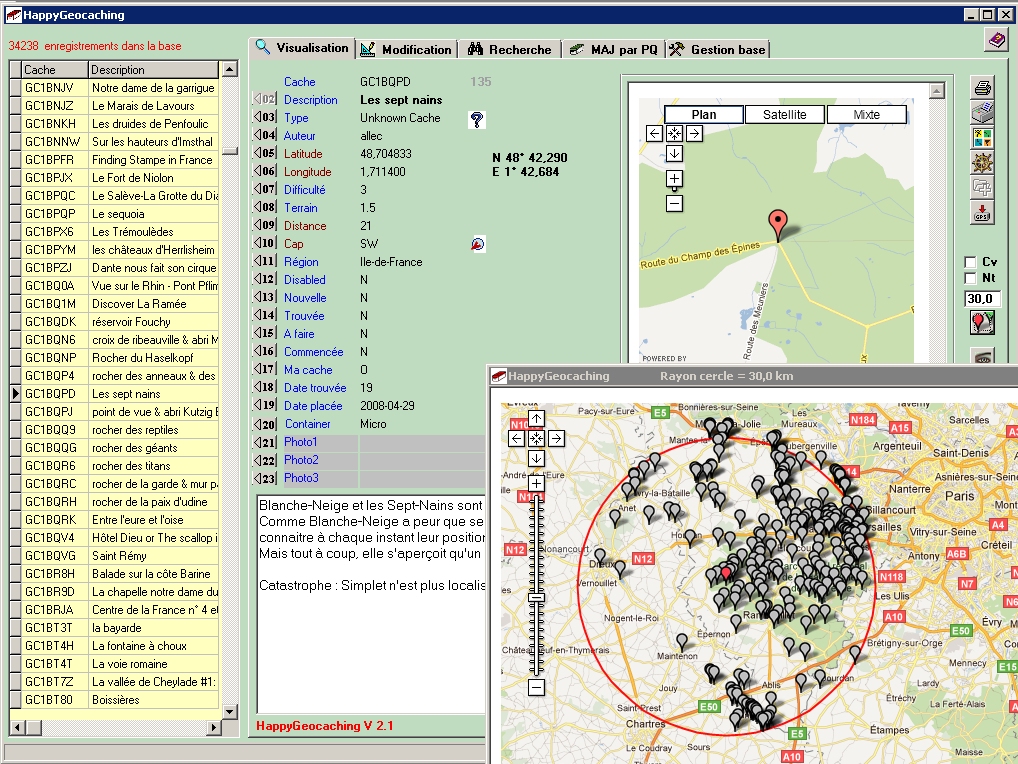
Task: Open the help book icon
Action: point(996,39)
